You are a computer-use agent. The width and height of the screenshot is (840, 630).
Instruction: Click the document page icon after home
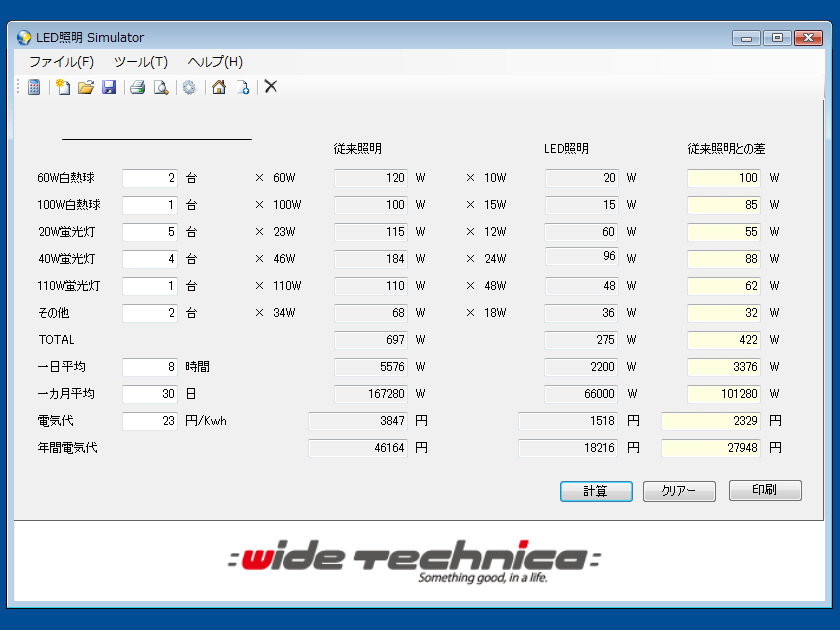point(243,87)
